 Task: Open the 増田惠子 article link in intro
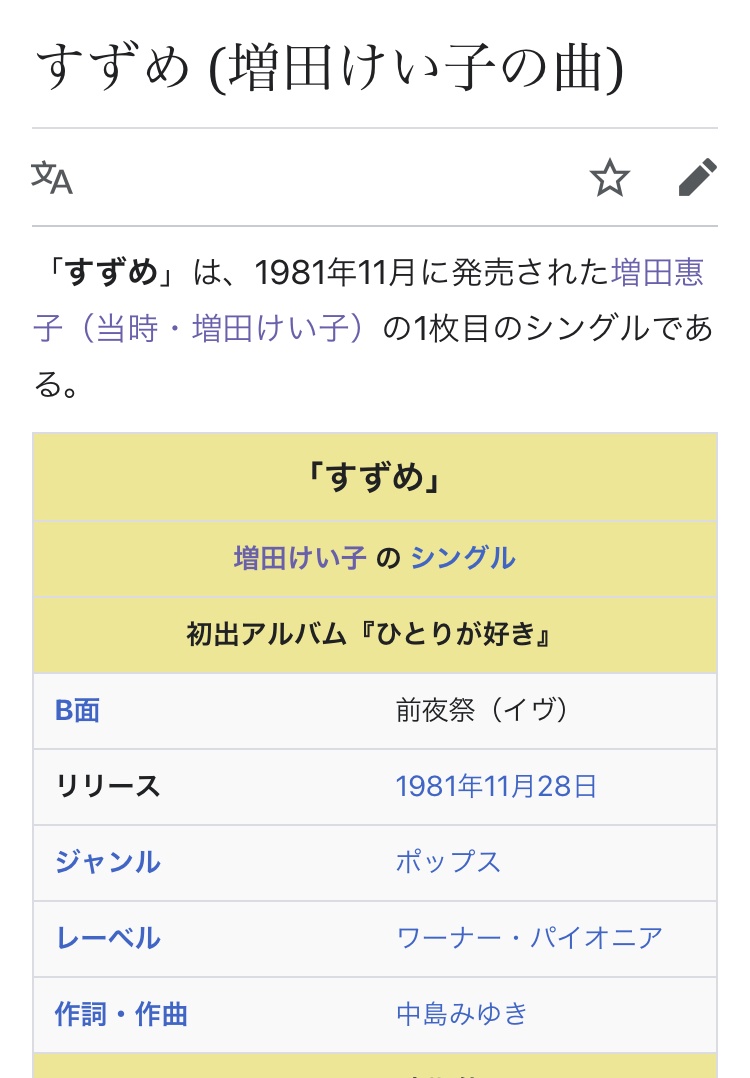pos(657,272)
